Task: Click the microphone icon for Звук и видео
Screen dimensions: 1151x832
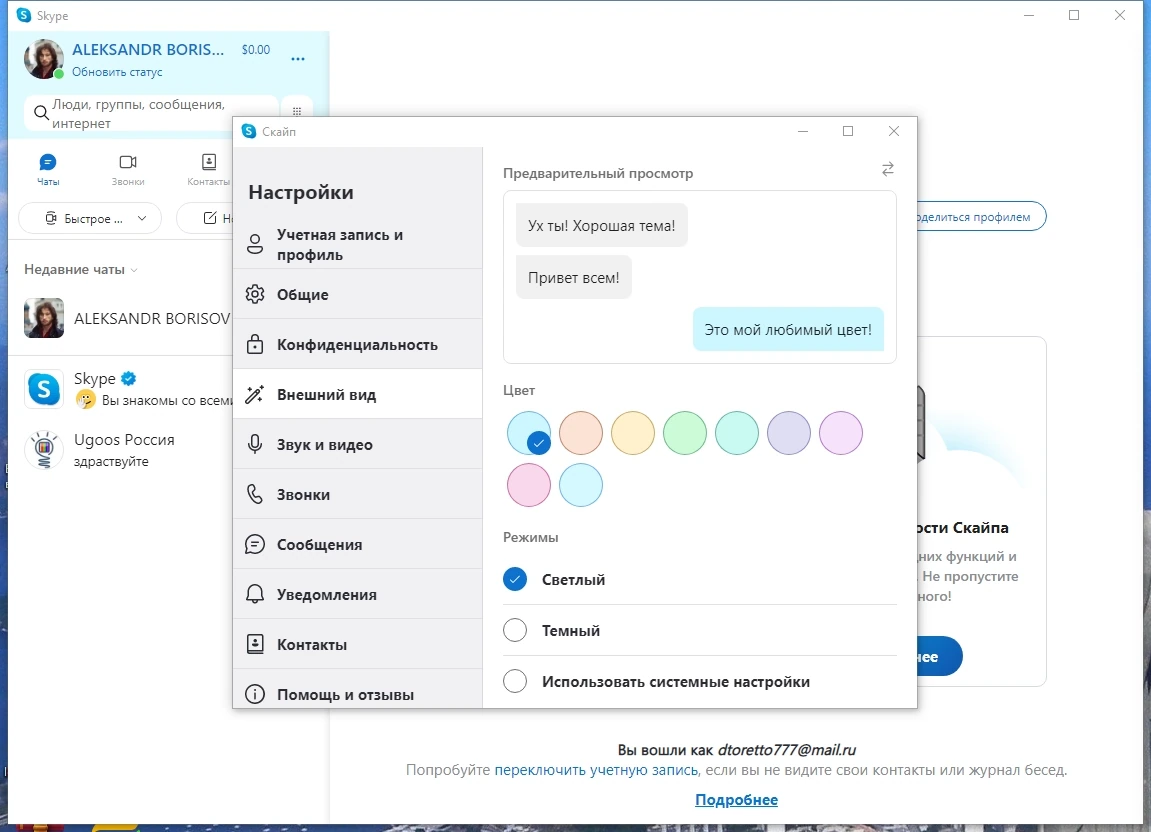Action: (x=255, y=444)
